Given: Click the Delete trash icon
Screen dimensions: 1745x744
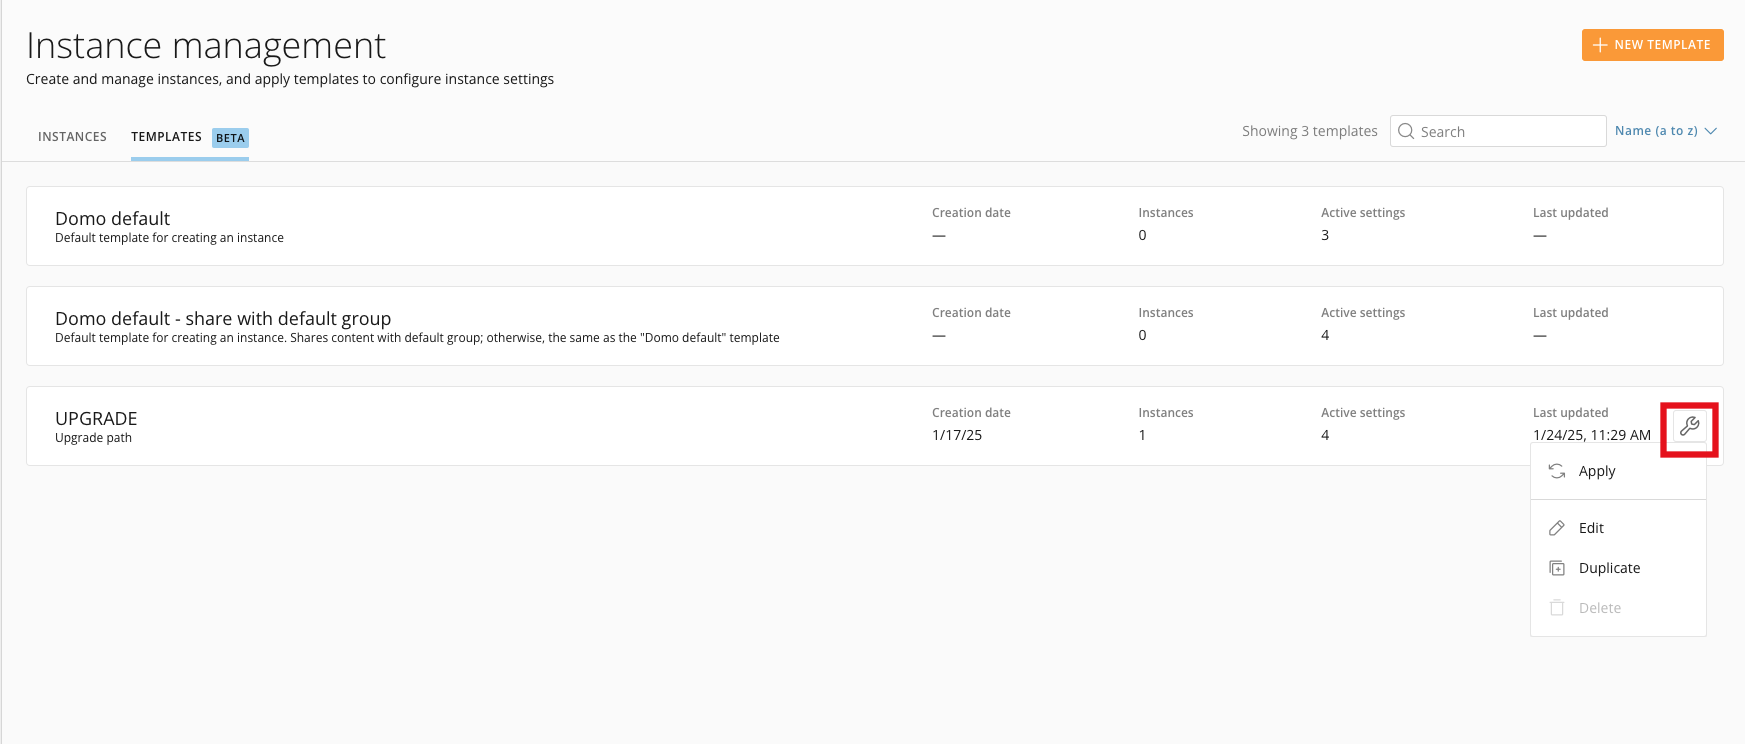Looking at the screenshot, I should tap(1557, 608).
